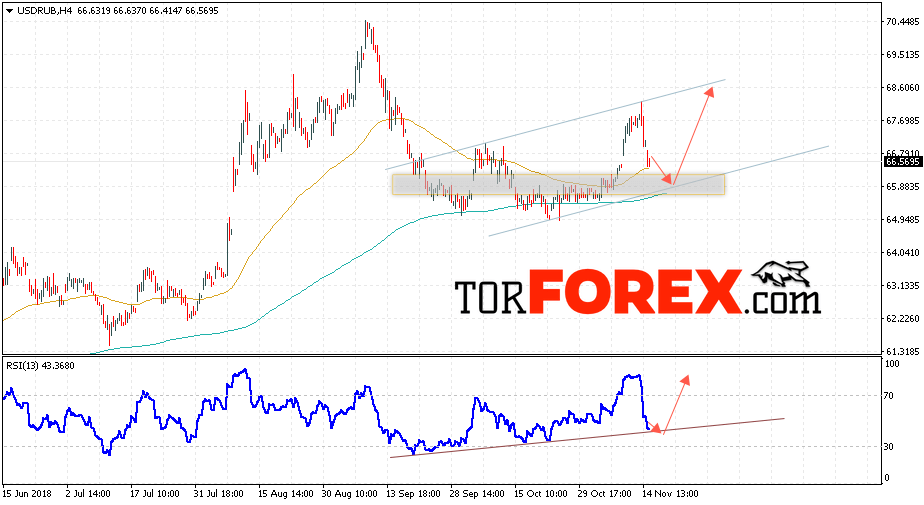Open the chart menu triangle beside USDRUB,H4
The width and height of the screenshot is (924, 505).
click(x=9, y=11)
